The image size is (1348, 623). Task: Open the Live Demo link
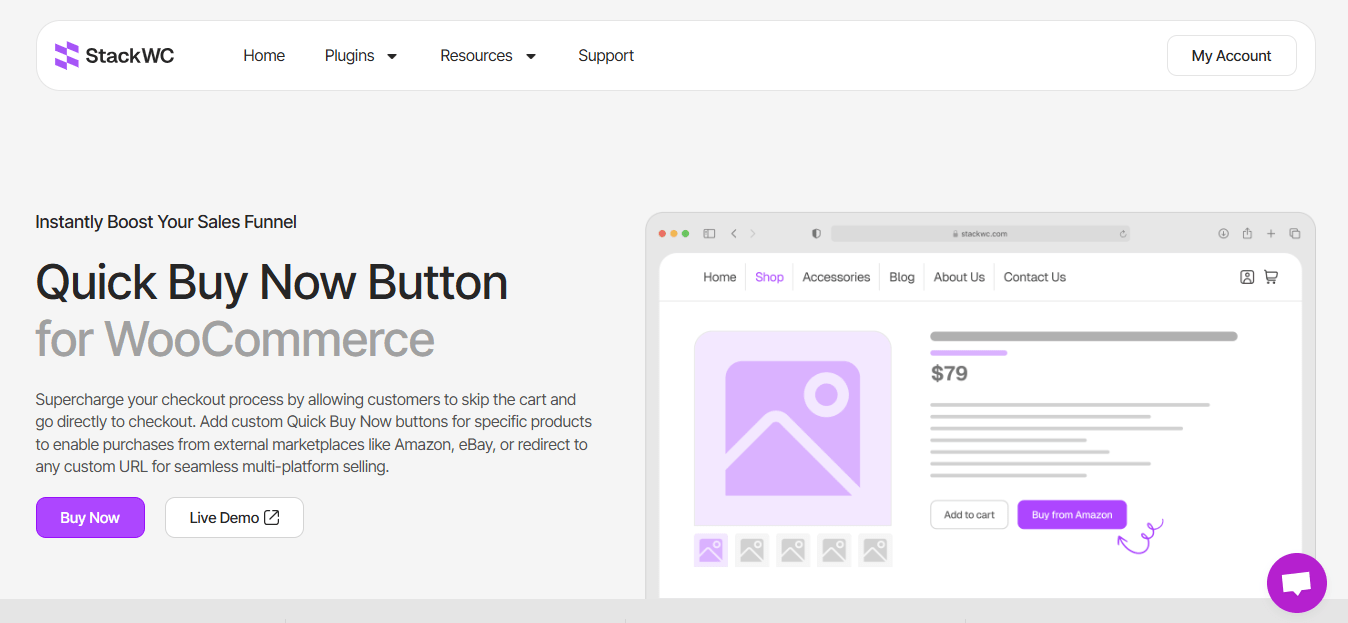(x=234, y=518)
